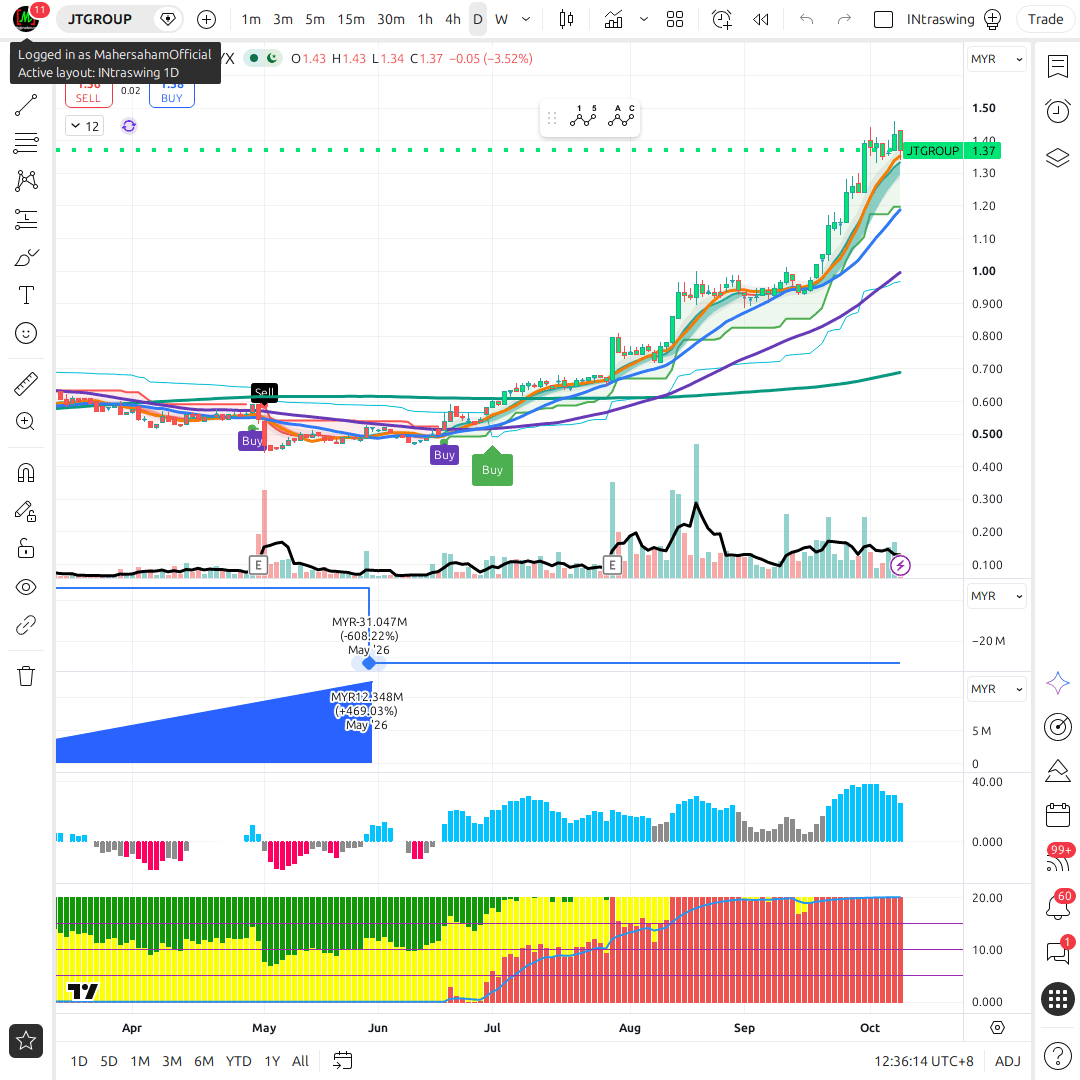The width and height of the screenshot is (1080, 1080).
Task: Select the Text annotation tool
Action: 26,295
